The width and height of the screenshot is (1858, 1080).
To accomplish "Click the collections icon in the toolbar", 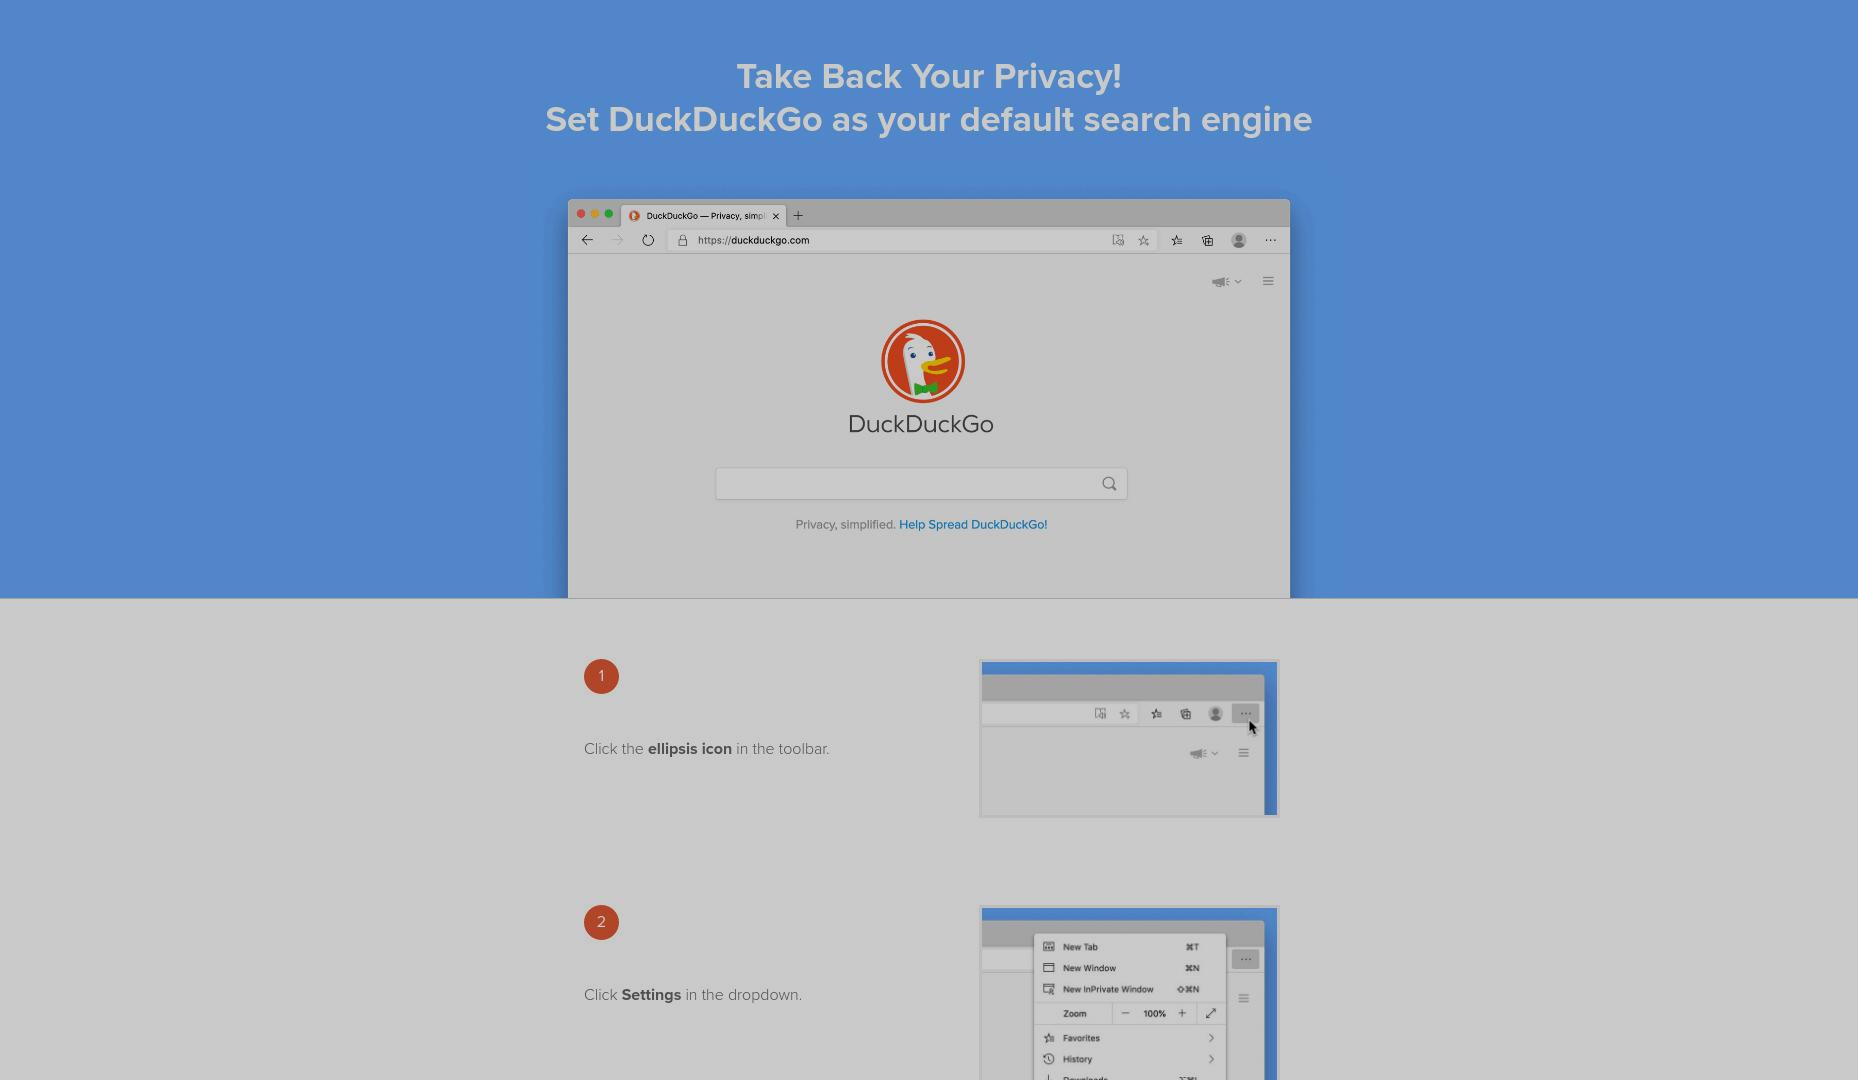I will (x=1208, y=240).
